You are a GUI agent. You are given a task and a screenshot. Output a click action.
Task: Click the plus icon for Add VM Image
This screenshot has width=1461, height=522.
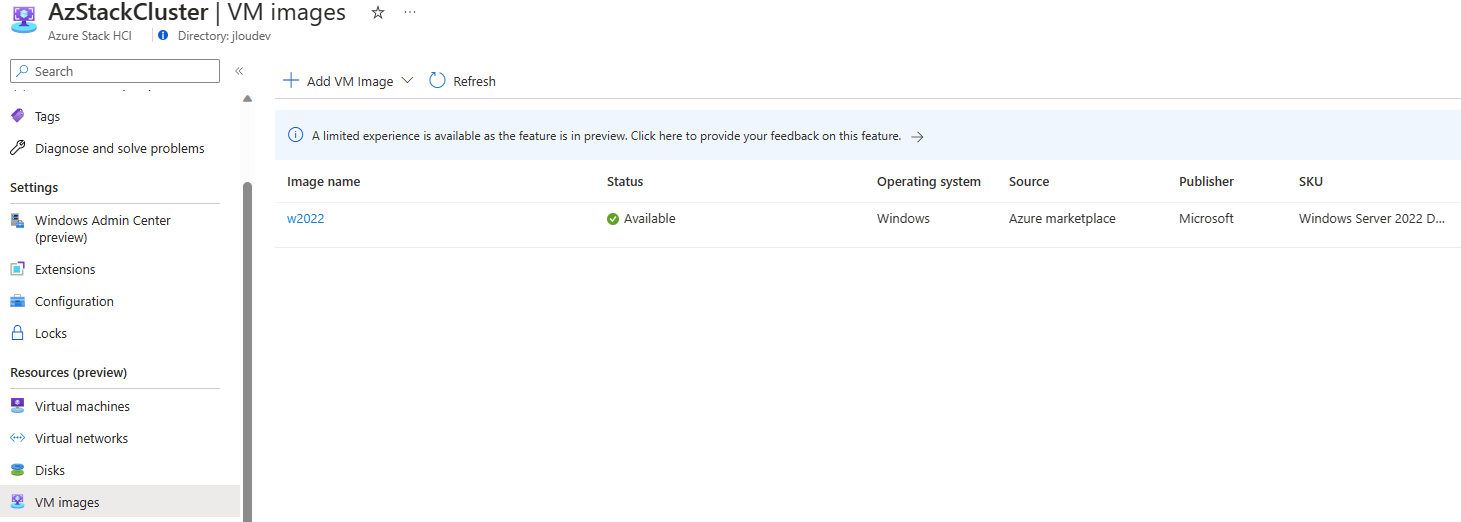291,81
